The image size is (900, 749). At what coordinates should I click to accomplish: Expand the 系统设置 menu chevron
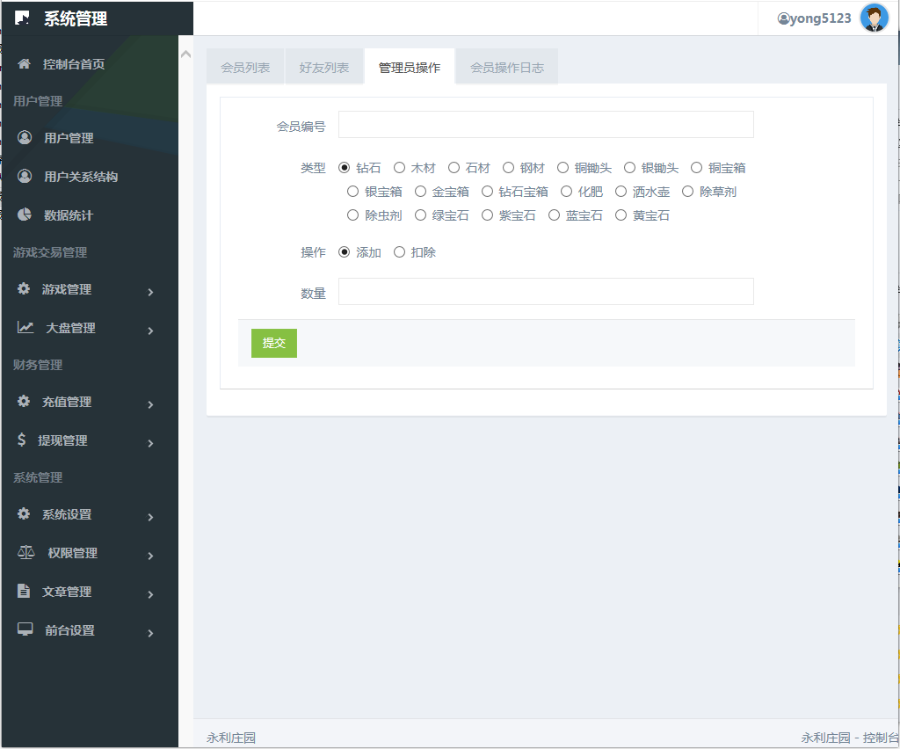(150, 517)
